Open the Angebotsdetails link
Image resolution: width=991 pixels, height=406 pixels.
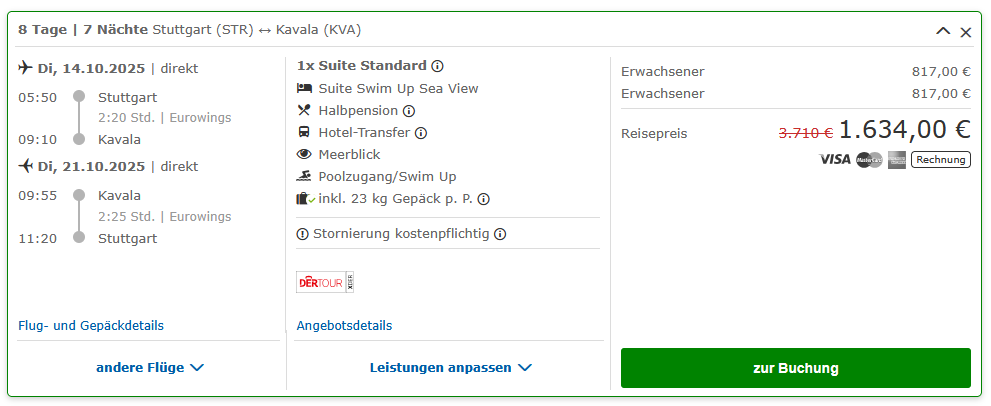click(x=344, y=326)
